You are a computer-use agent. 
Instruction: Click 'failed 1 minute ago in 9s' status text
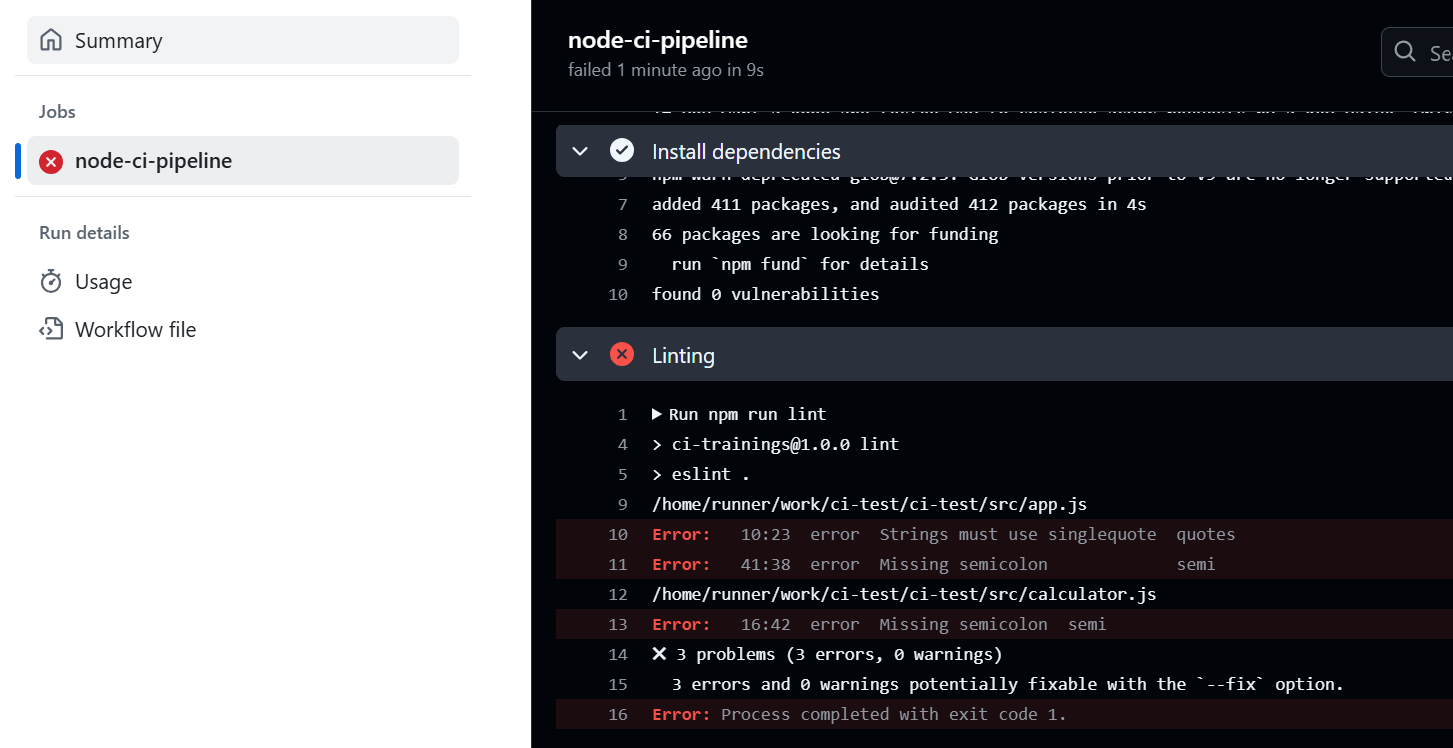[666, 70]
